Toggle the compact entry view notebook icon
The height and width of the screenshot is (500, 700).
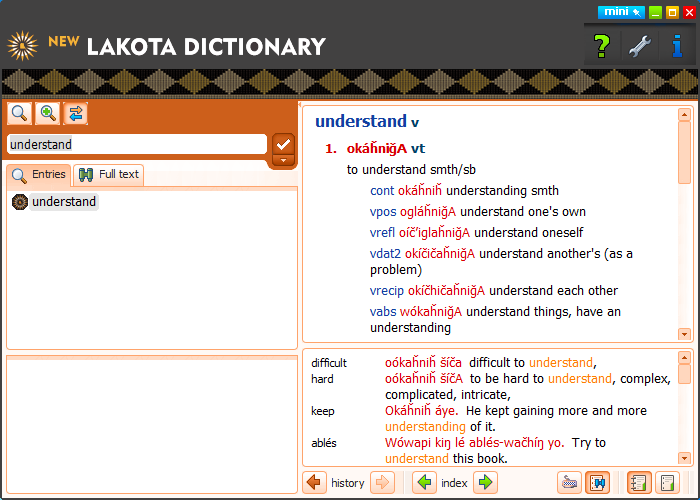[x=667, y=483]
